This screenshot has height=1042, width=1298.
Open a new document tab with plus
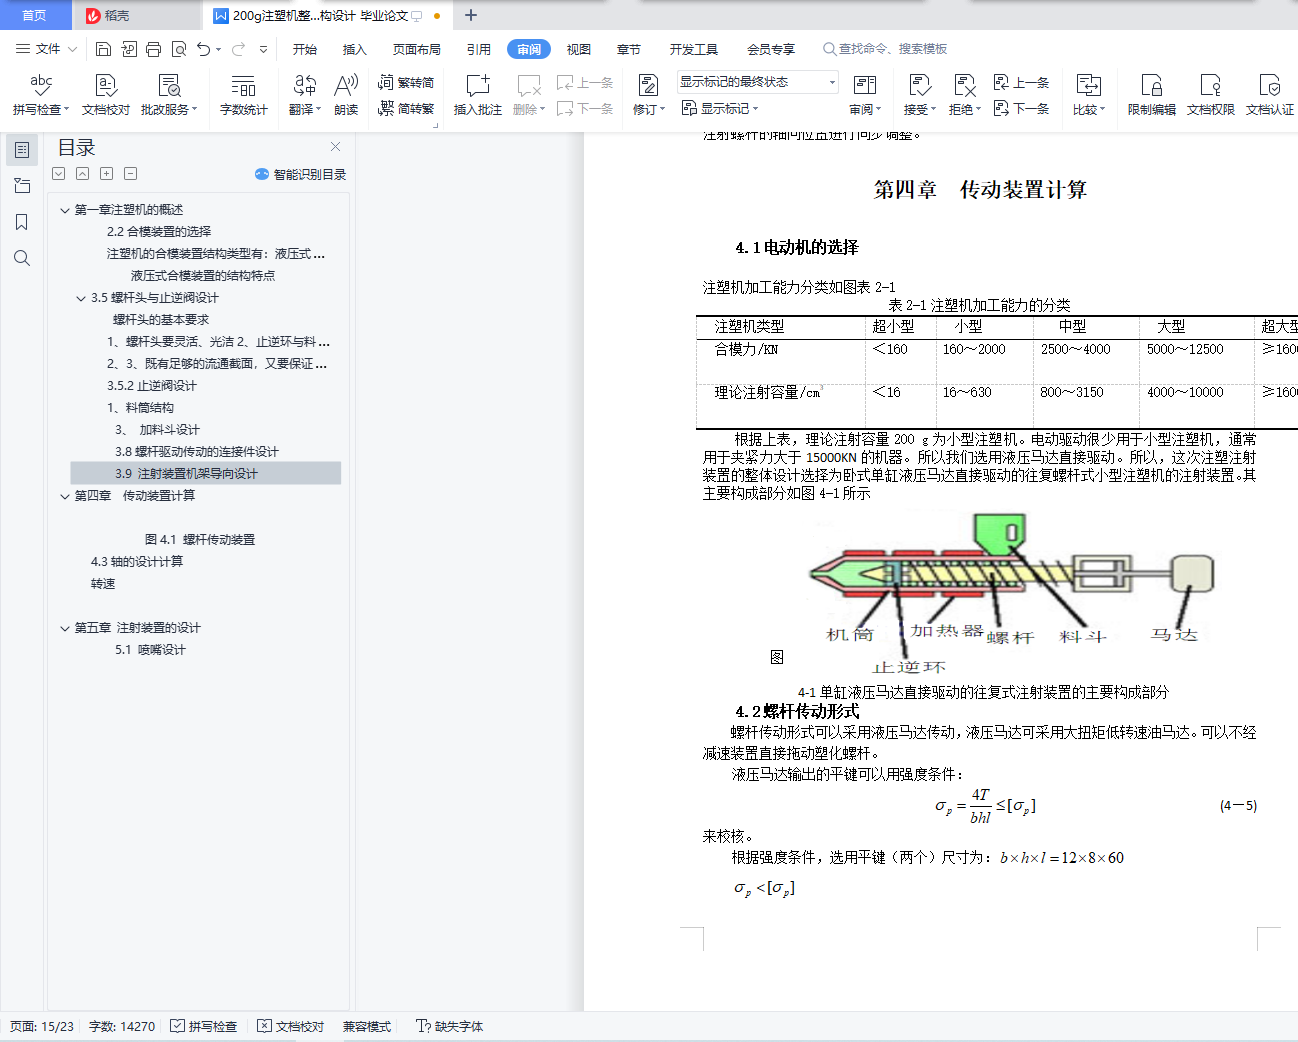471,15
